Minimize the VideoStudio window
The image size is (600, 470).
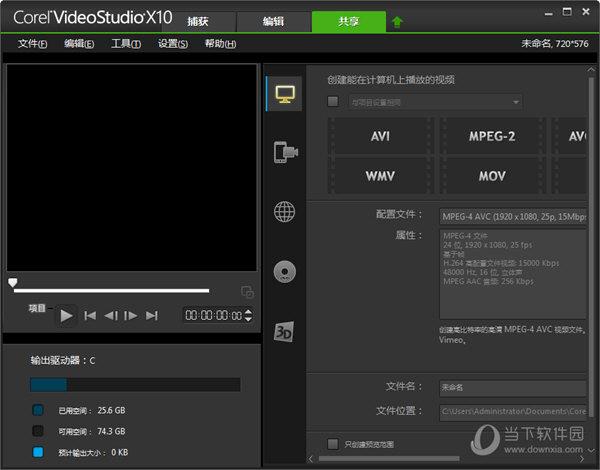[549, 13]
